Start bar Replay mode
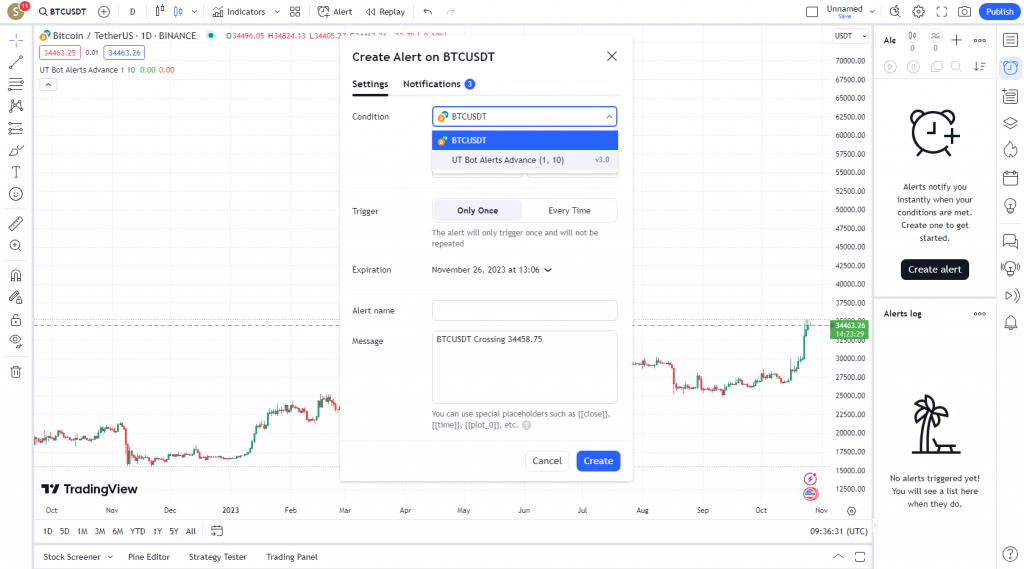Viewport: 1024px width, 569px height. tap(385, 12)
